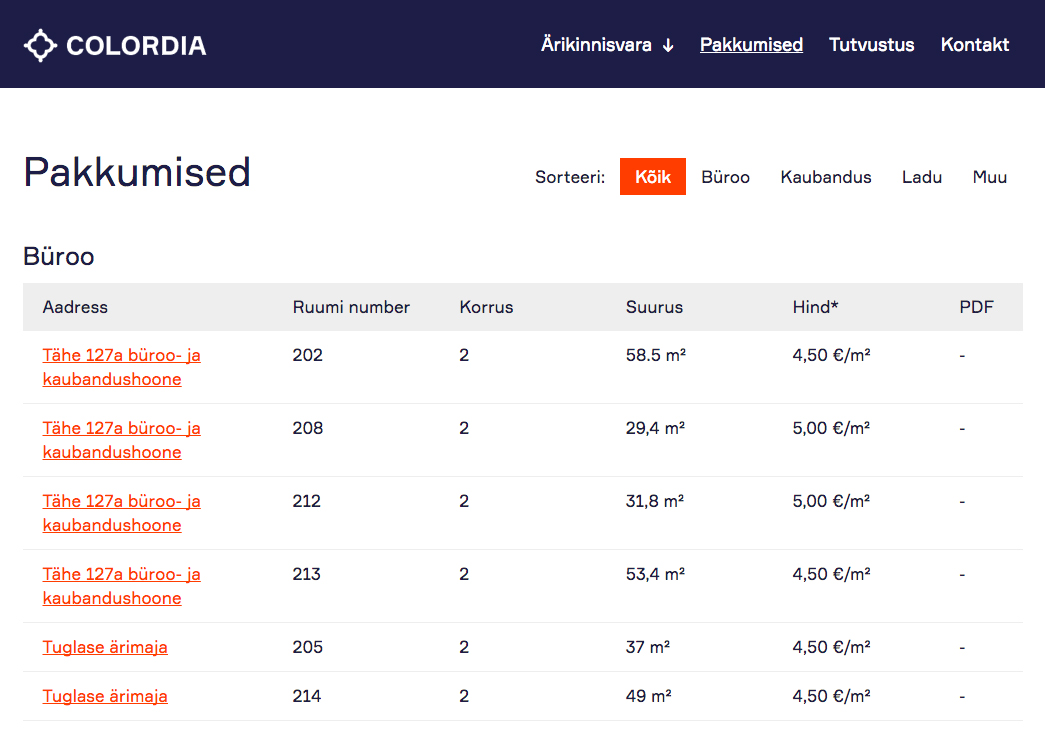Click the Suurus column header

click(654, 307)
